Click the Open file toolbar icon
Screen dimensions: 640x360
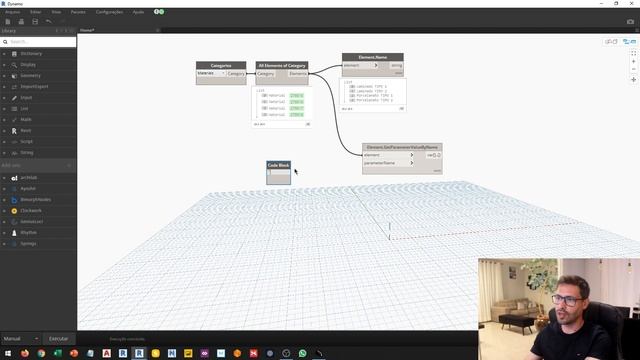[21, 22]
